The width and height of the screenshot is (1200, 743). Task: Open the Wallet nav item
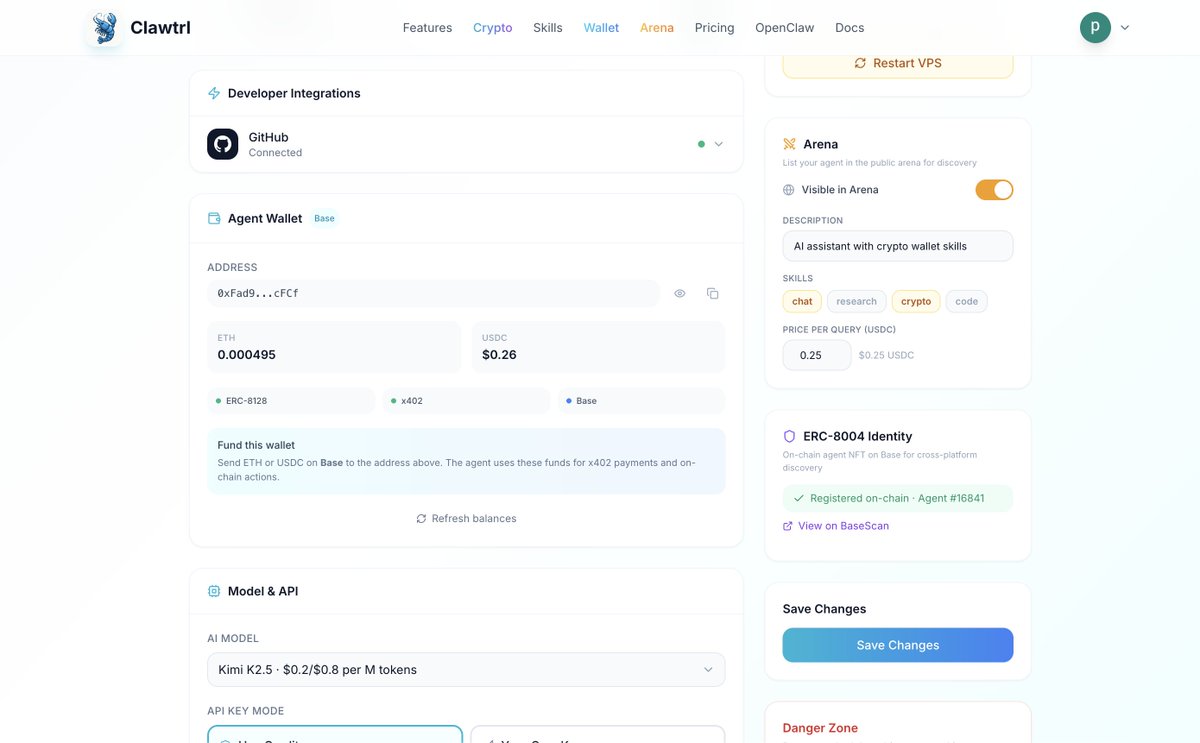(601, 28)
